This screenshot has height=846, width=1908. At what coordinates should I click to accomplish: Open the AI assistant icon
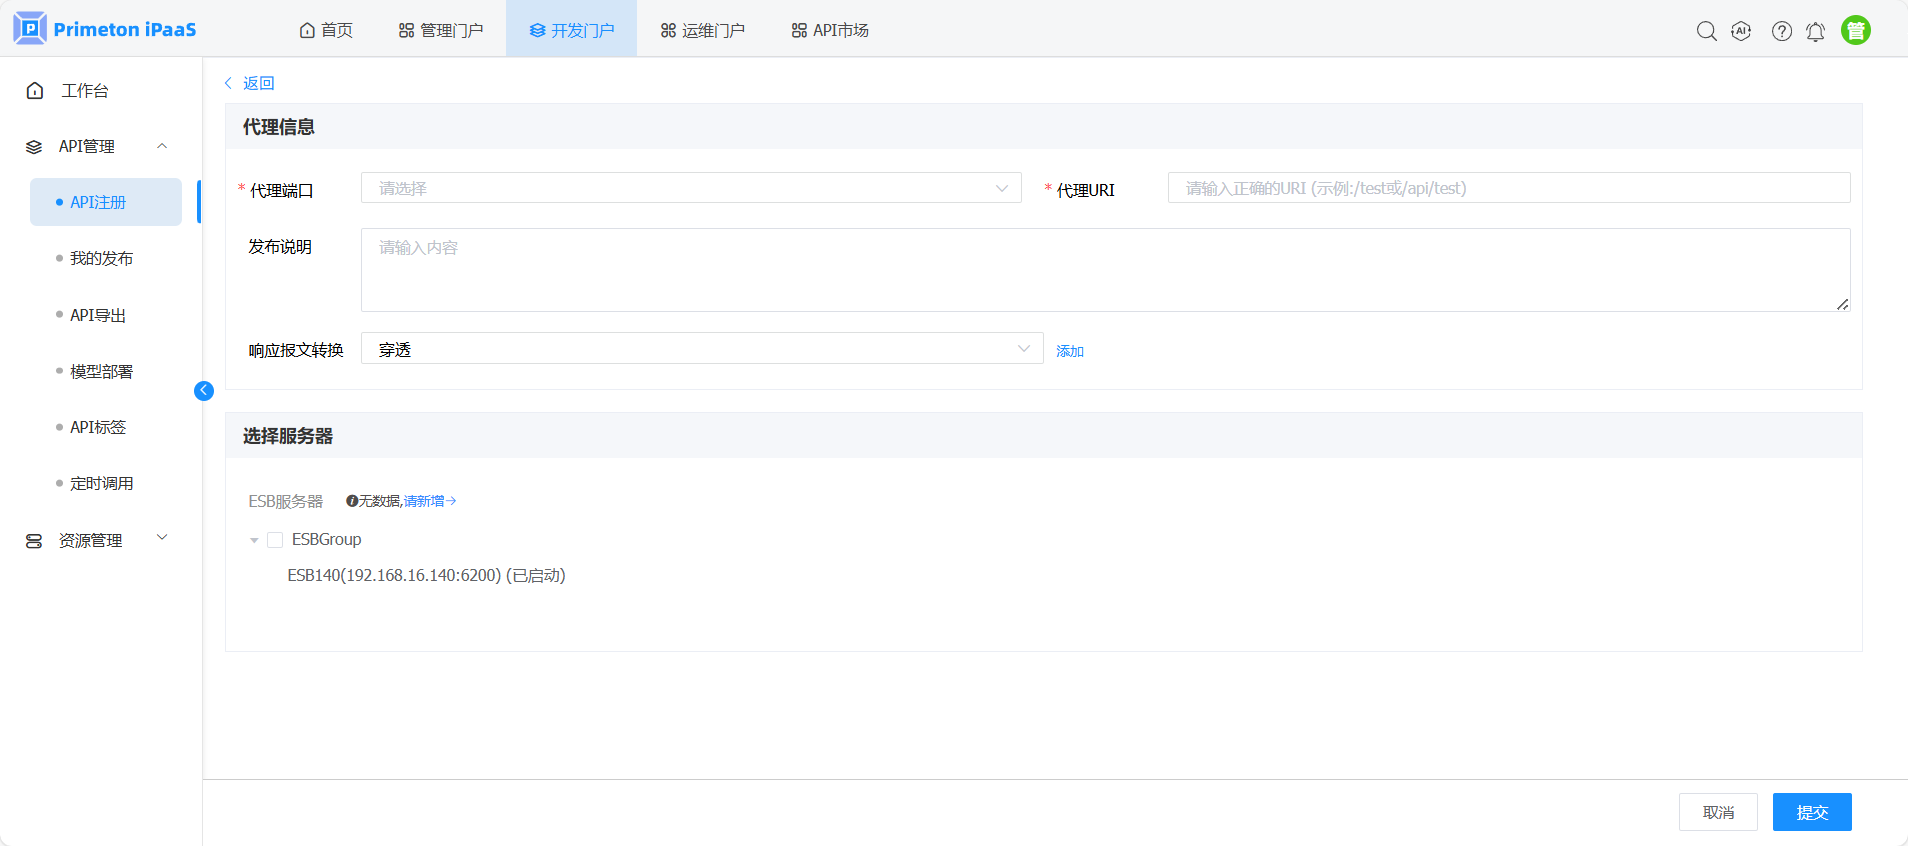pyautogui.click(x=1741, y=31)
